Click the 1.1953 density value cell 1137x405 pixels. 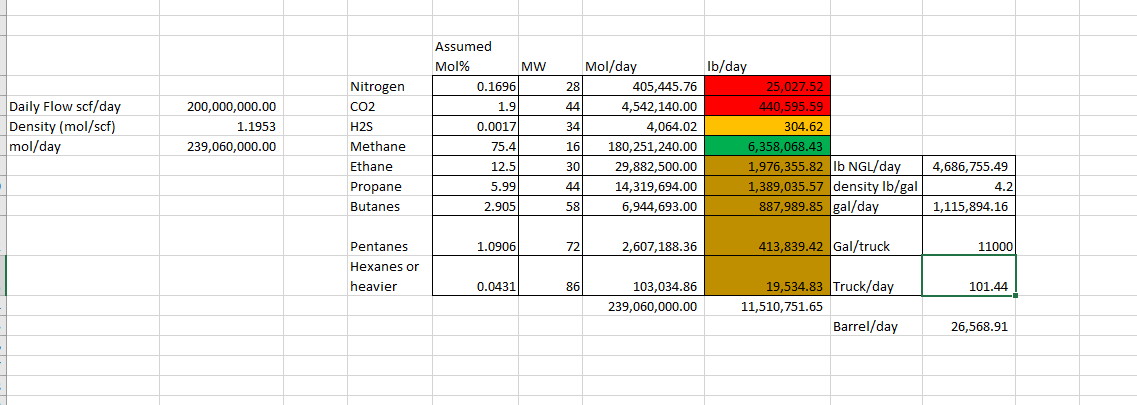(x=221, y=127)
